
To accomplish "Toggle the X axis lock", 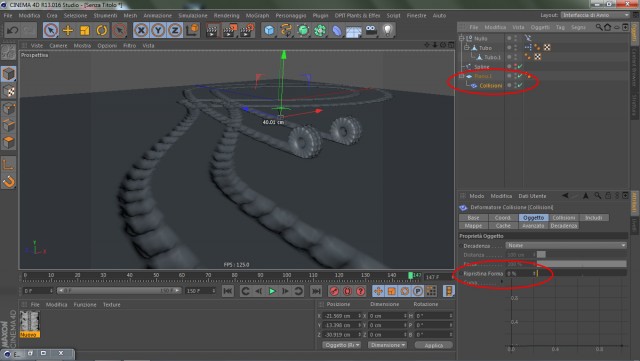I will 141,30.
